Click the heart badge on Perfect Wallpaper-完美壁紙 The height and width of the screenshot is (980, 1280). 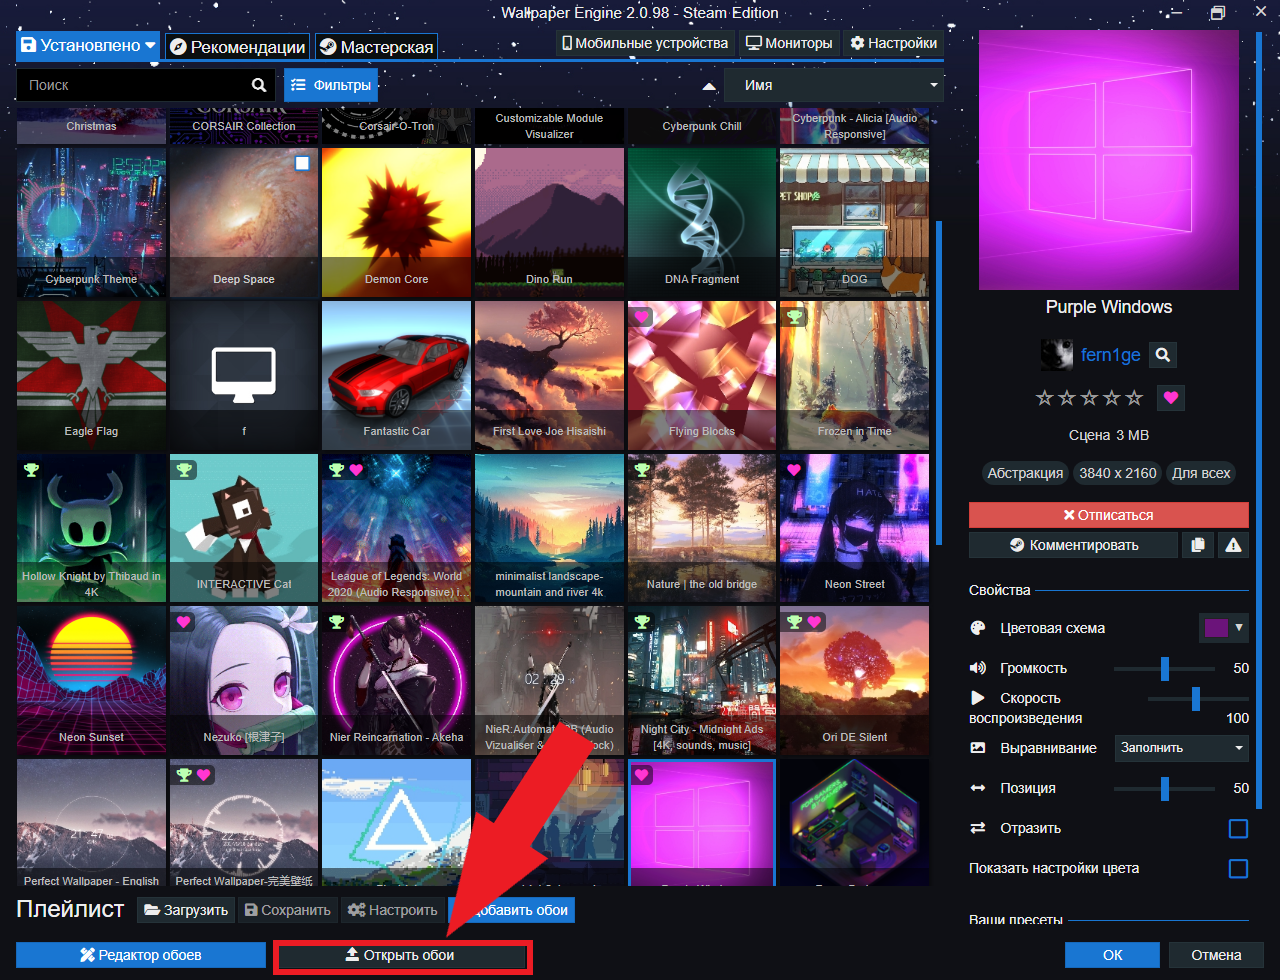pos(205,774)
